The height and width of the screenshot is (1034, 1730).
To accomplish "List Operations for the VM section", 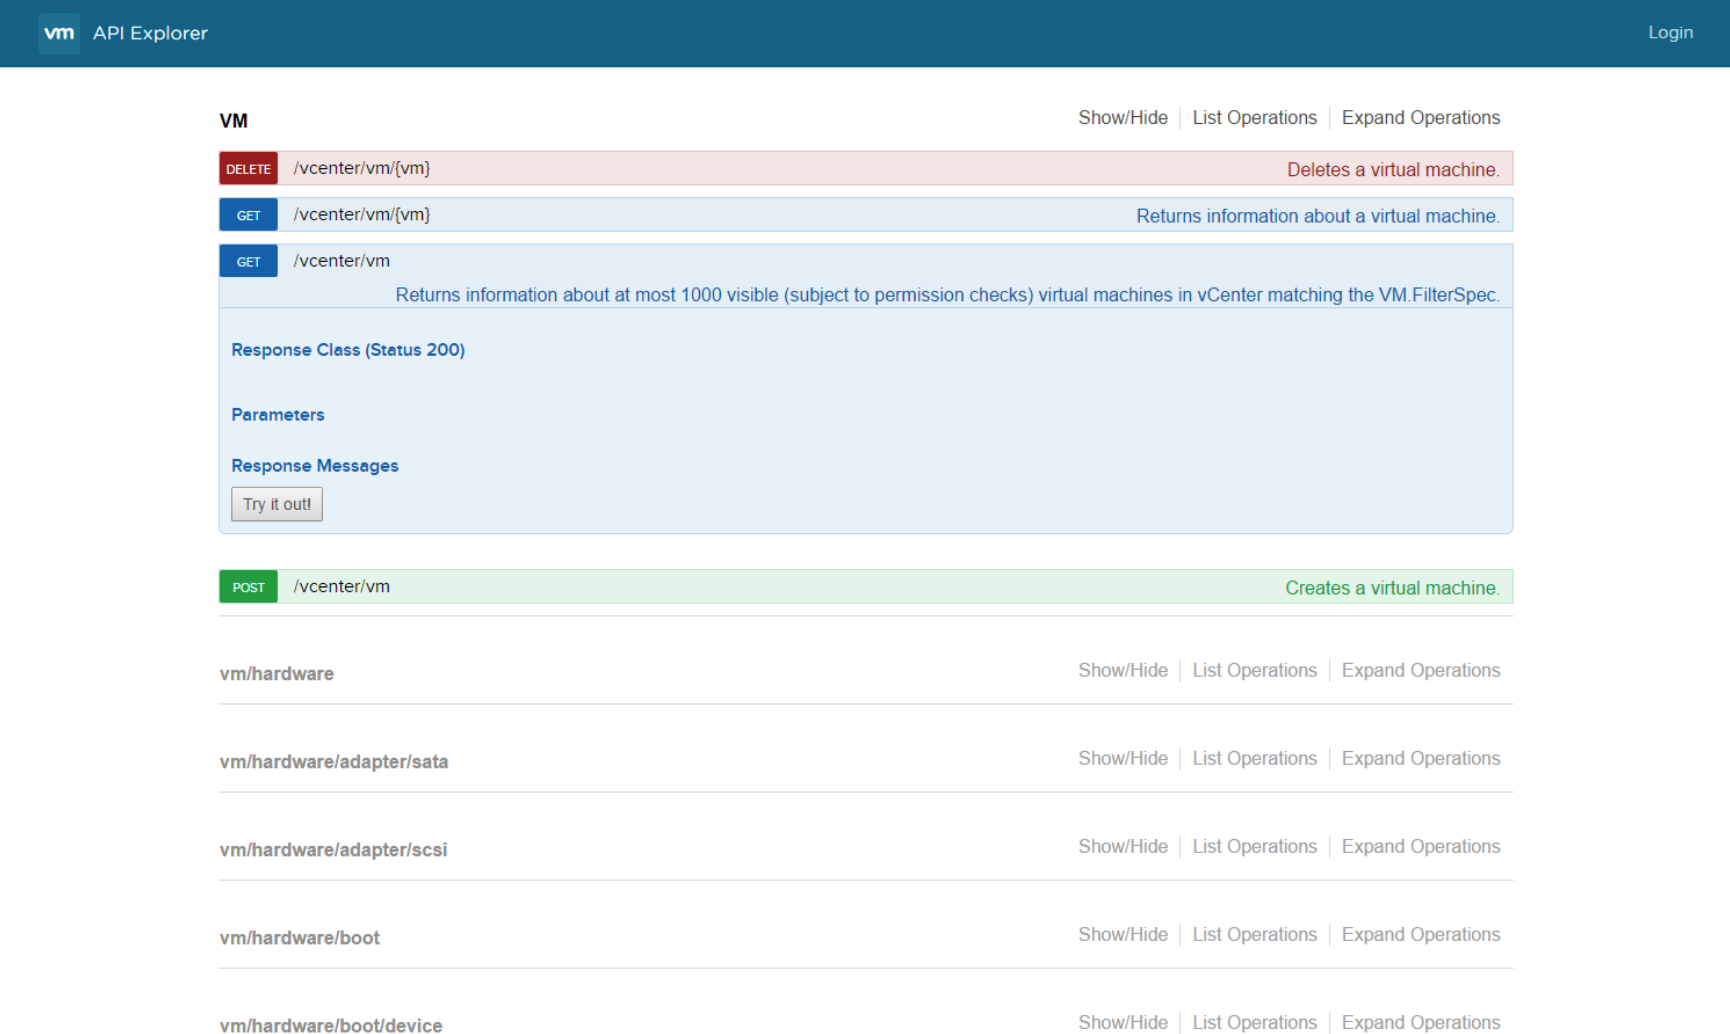I will coord(1255,118).
